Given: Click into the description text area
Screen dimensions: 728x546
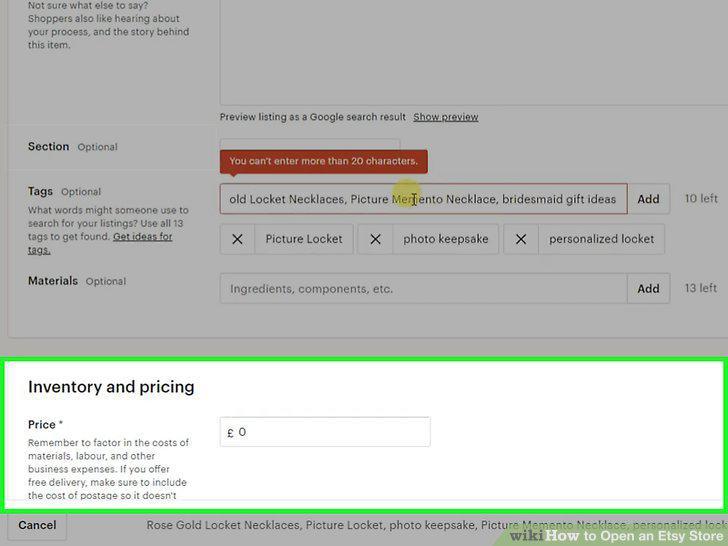Looking at the screenshot, I should click(x=474, y=51).
